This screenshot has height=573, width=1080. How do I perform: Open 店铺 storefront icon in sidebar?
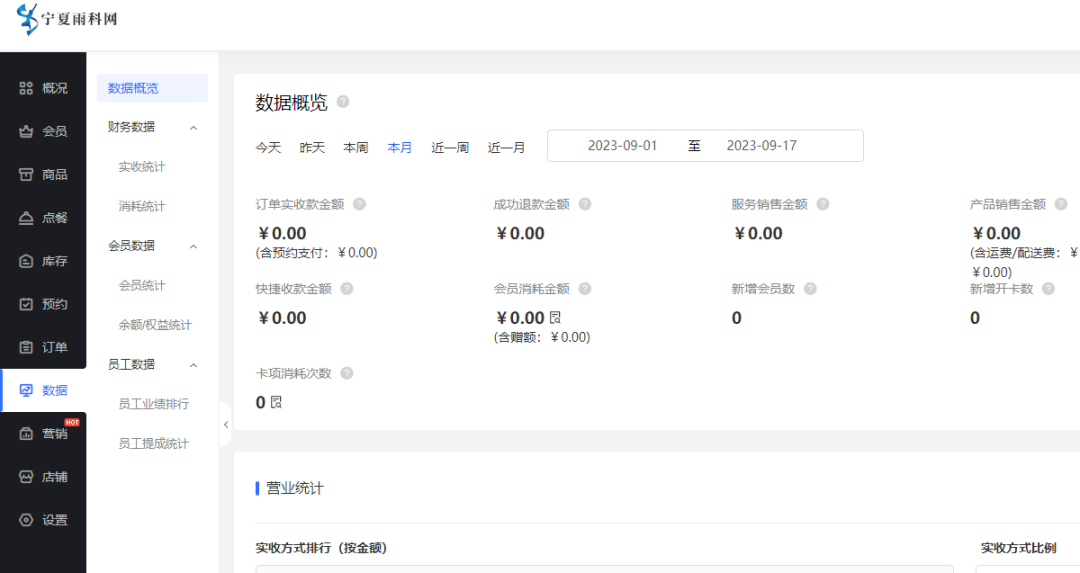coord(26,477)
